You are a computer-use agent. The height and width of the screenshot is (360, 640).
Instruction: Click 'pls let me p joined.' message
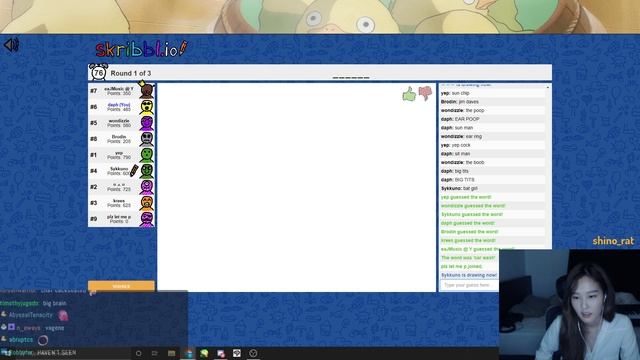461,267
